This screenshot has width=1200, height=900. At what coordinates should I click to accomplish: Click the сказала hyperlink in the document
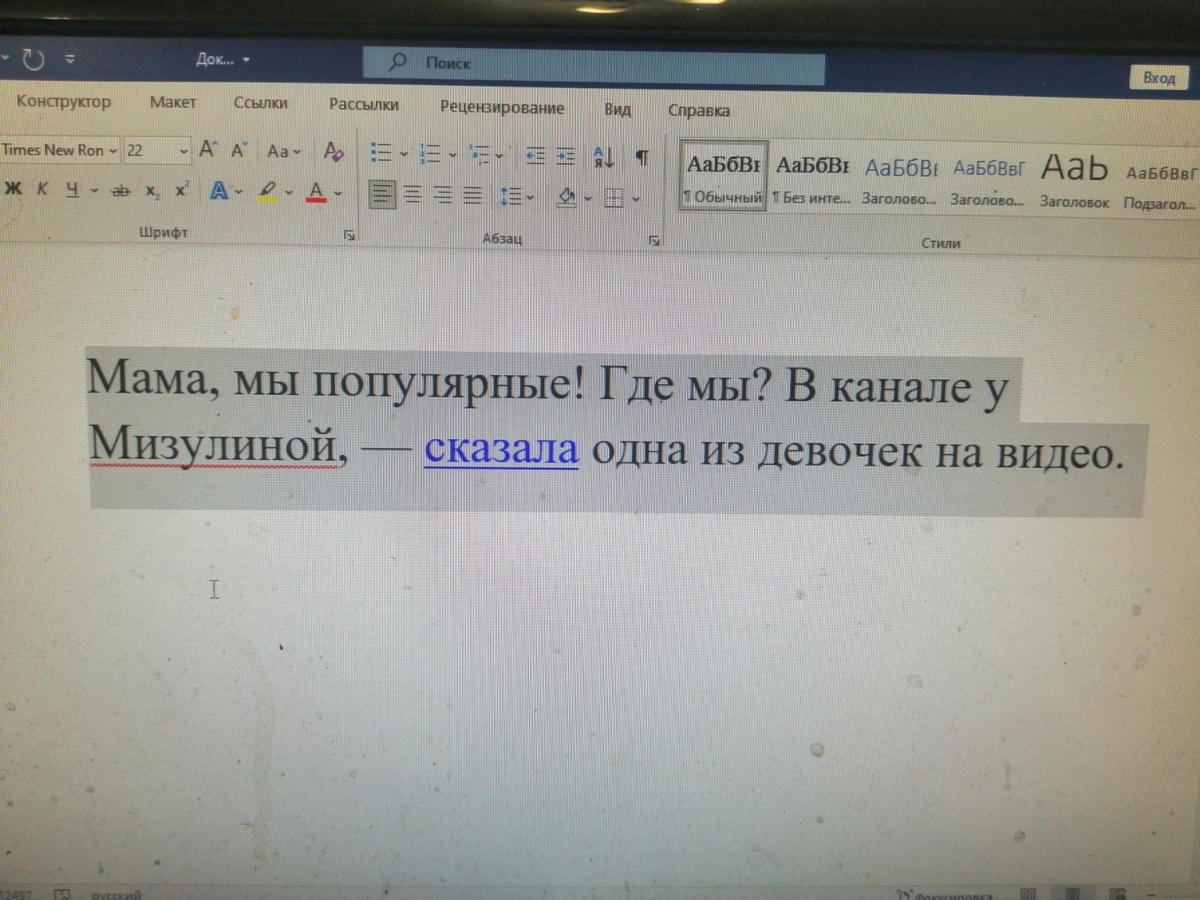click(500, 452)
